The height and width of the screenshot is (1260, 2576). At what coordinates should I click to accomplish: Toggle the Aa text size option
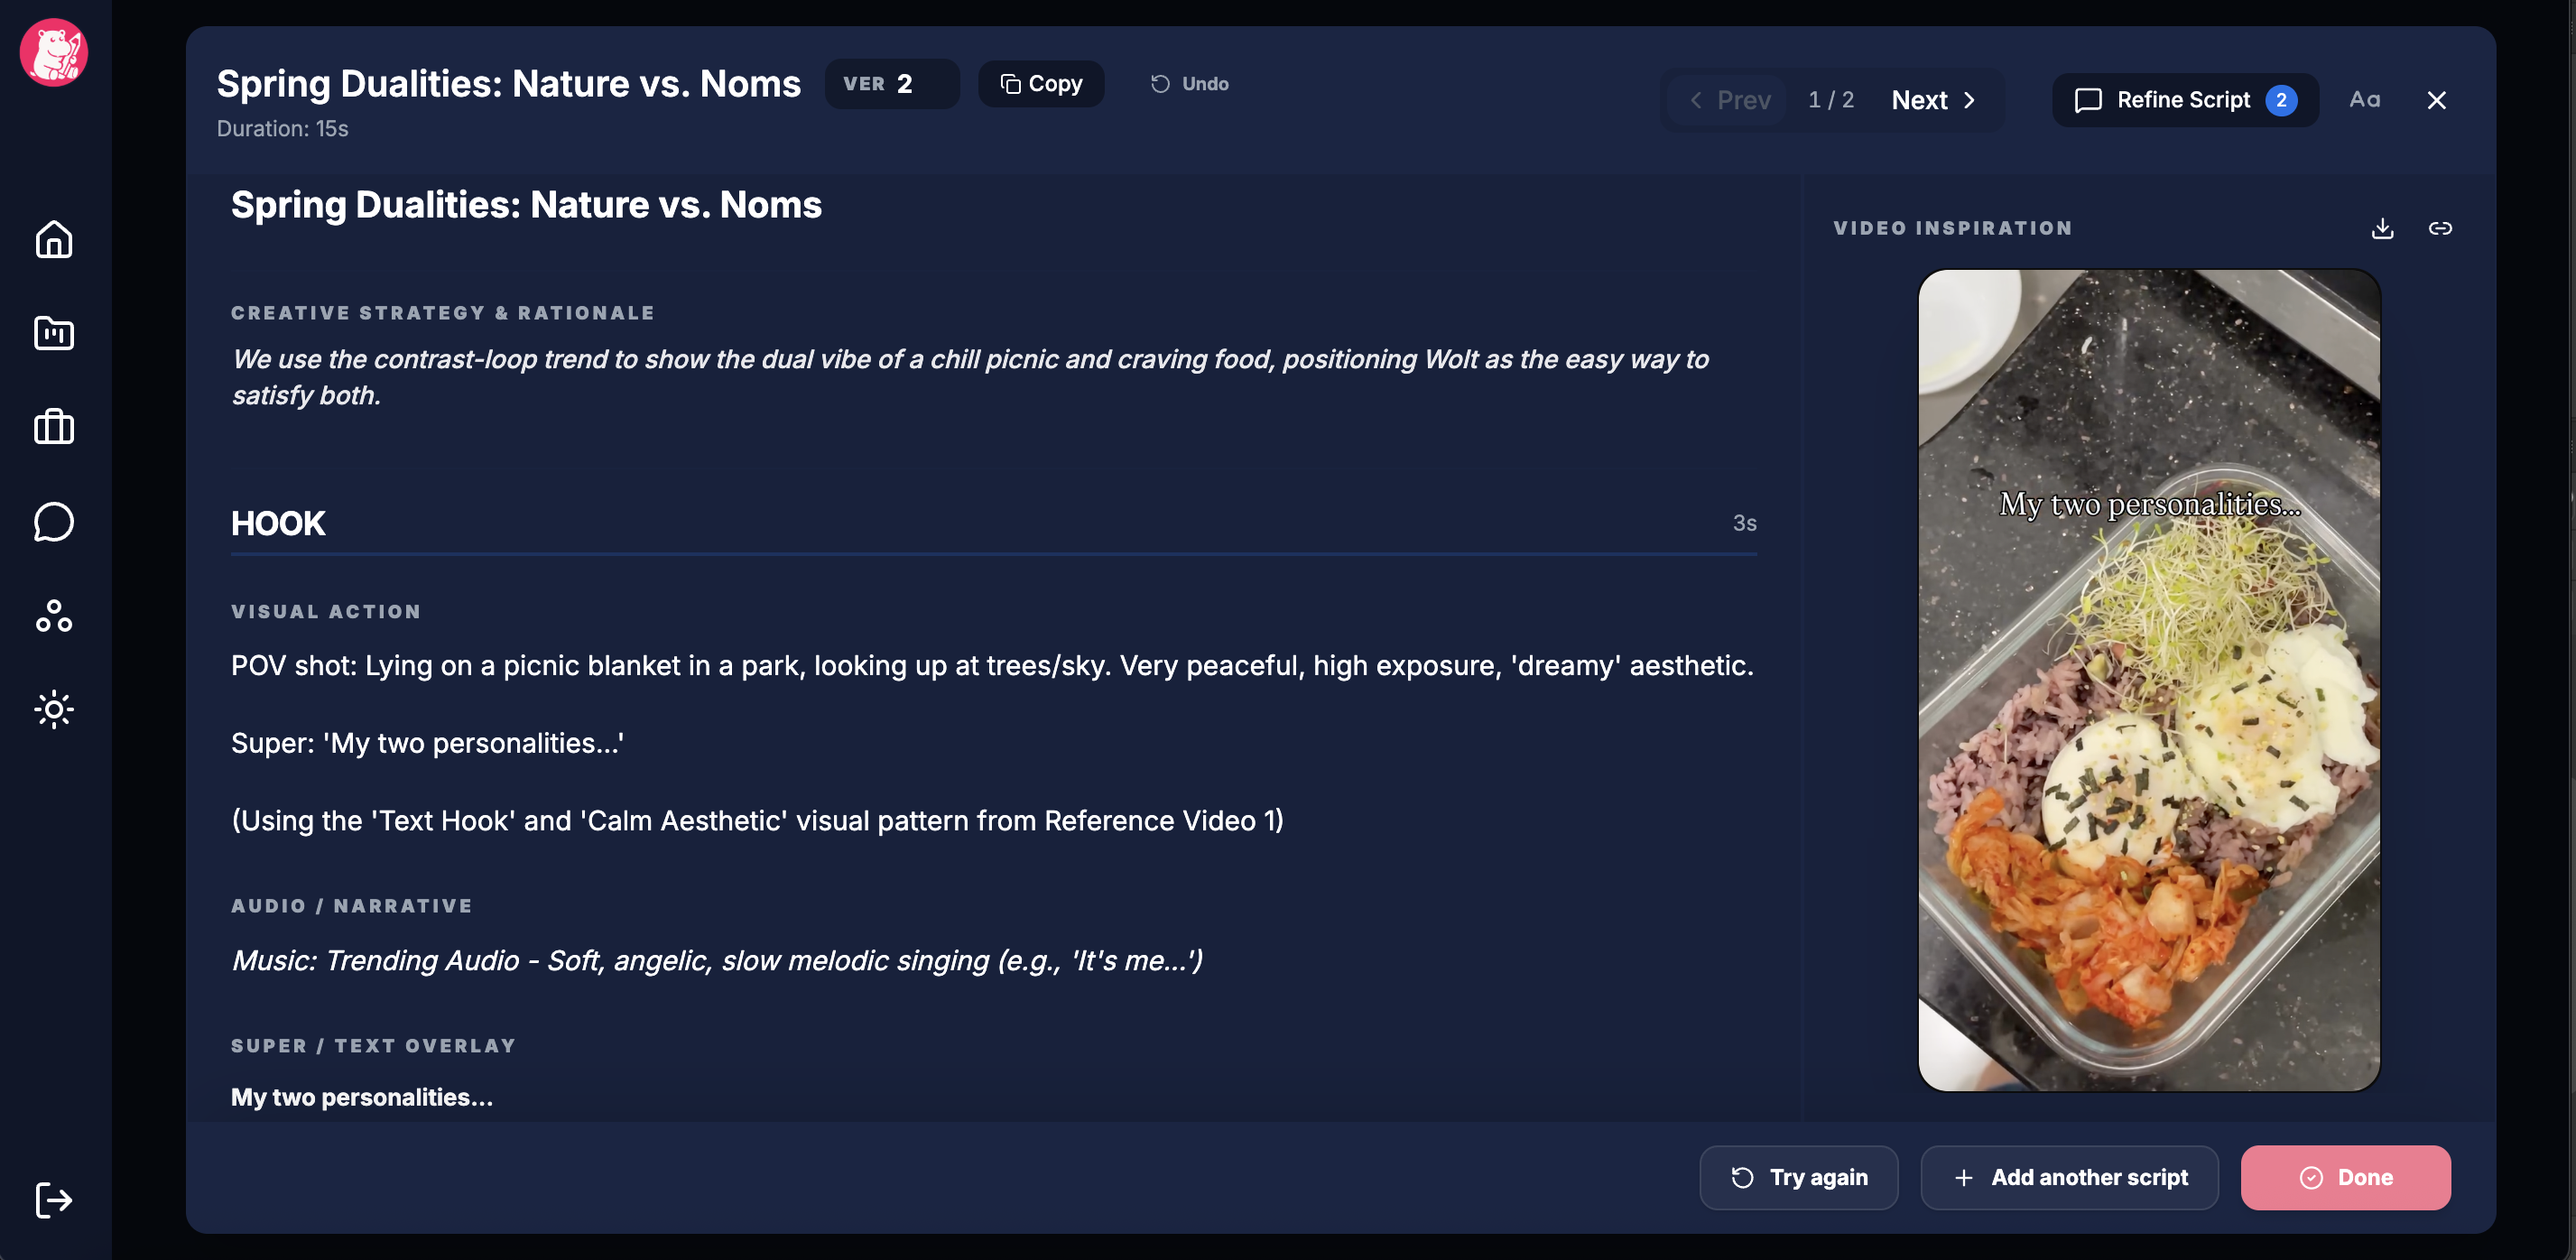(x=2364, y=99)
